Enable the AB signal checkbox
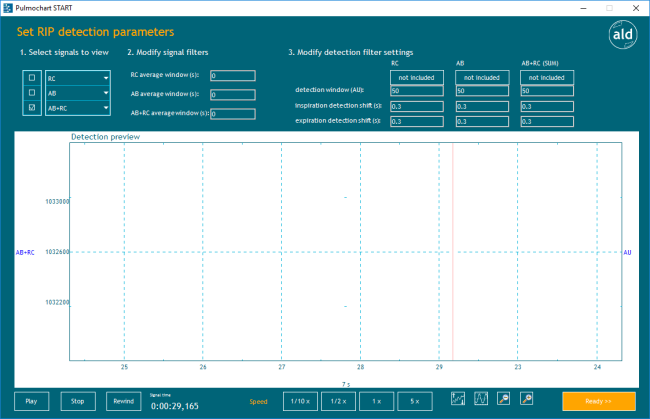650x419 pixels. click(x=32, y=92)
